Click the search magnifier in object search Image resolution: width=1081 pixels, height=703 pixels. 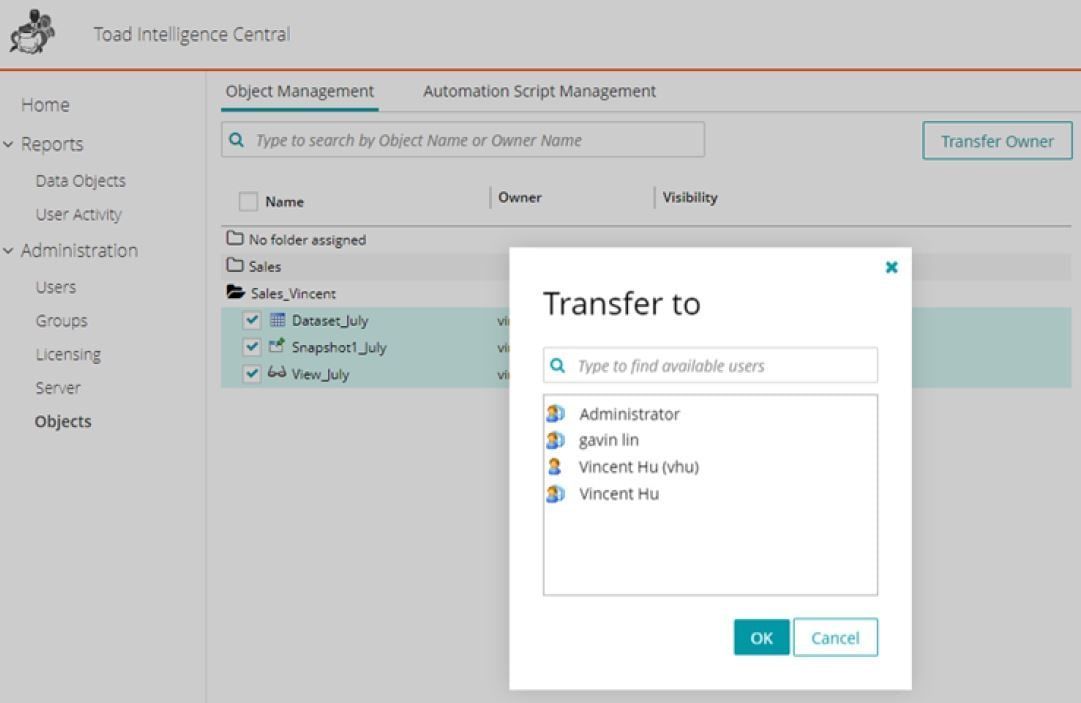coord(236,140)
